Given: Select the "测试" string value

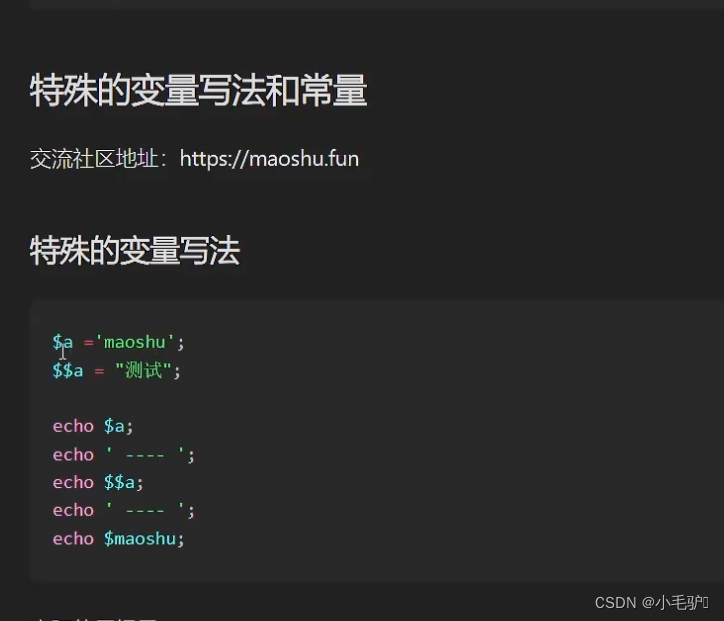Looking at the screenshot, I should point(143,370).
